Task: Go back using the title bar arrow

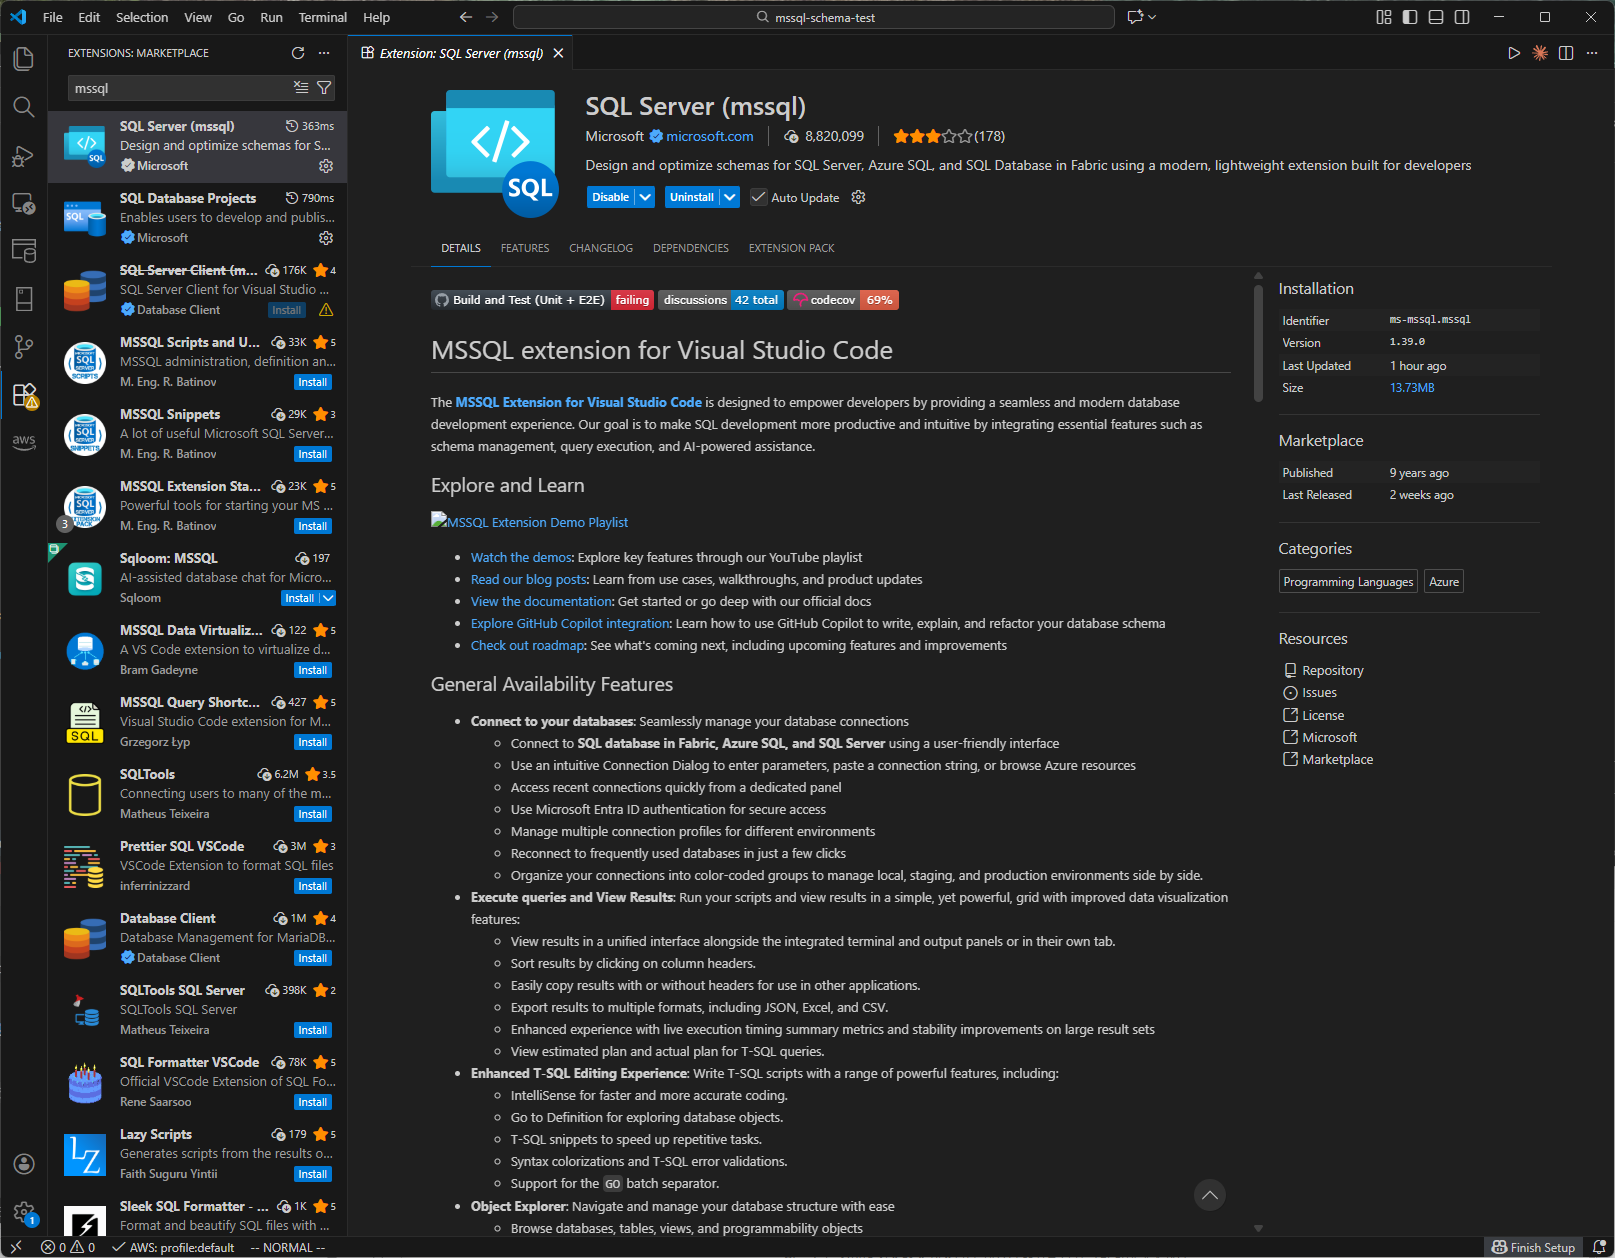Action: pyautogui.click(x=466, y=17)
